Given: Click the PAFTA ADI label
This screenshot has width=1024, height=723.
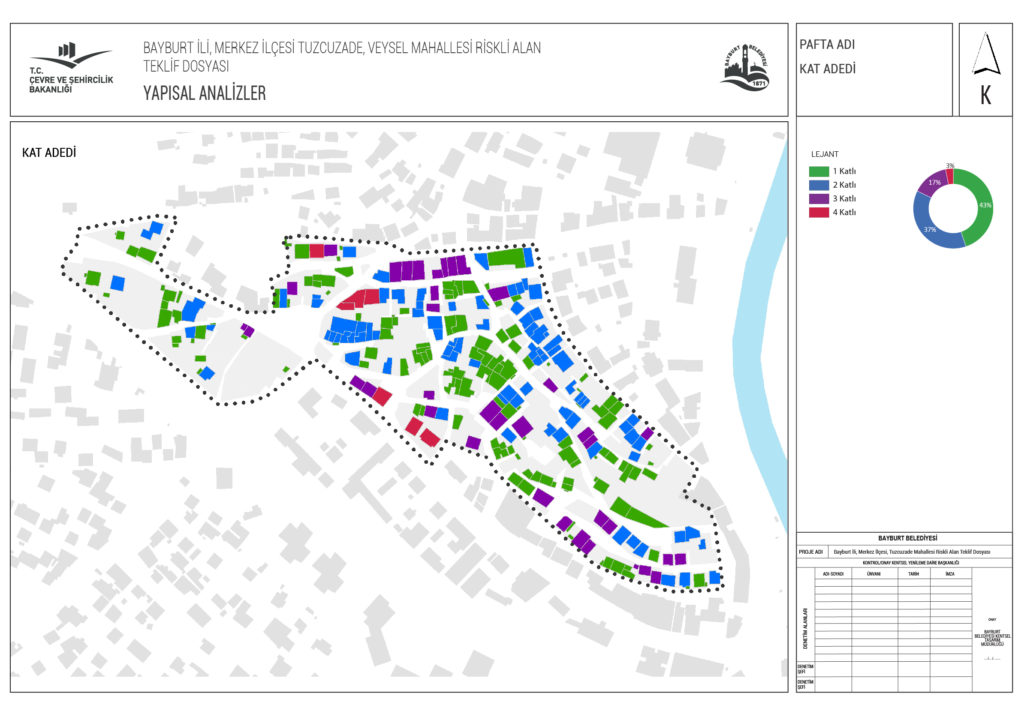Looking at the screenshot, I should click(x=826, y=45).
